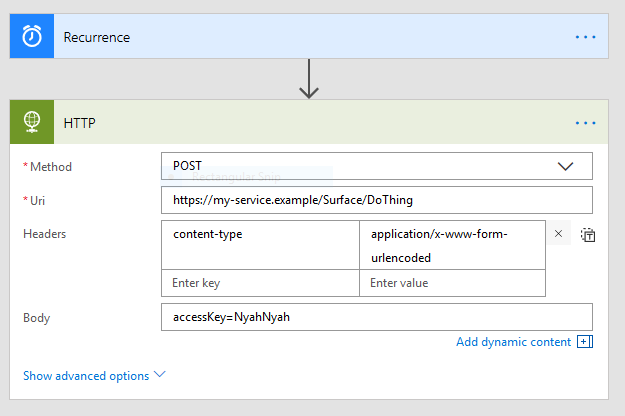Expand Show advanced options chevron
This screenshot has width=625, height=416.
[x=159, y=374]
